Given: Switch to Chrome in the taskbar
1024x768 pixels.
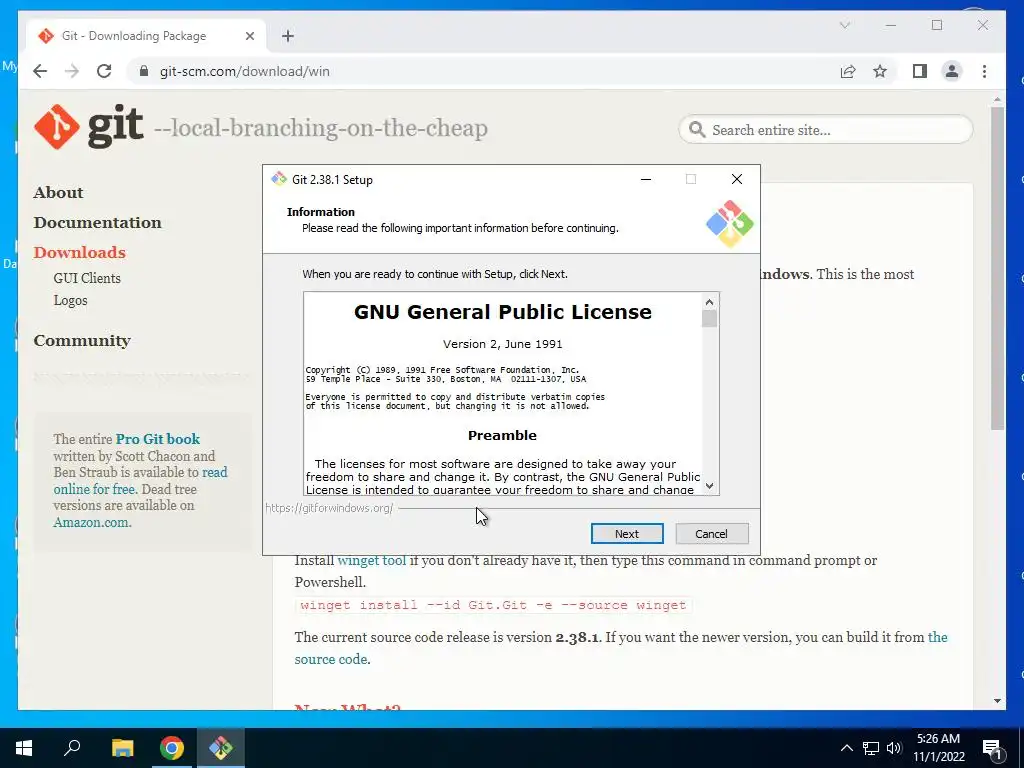Looking at the screenshot, I should coord(172,748).
